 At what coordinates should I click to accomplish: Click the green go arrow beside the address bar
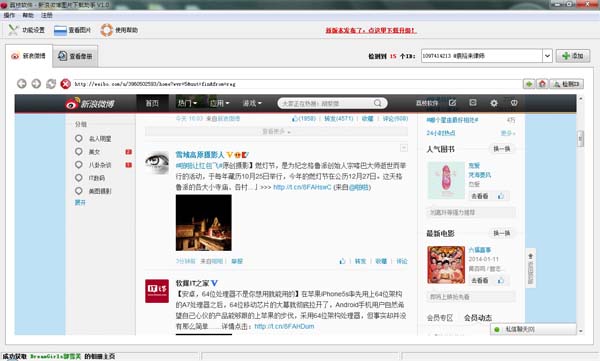[529, 83]
